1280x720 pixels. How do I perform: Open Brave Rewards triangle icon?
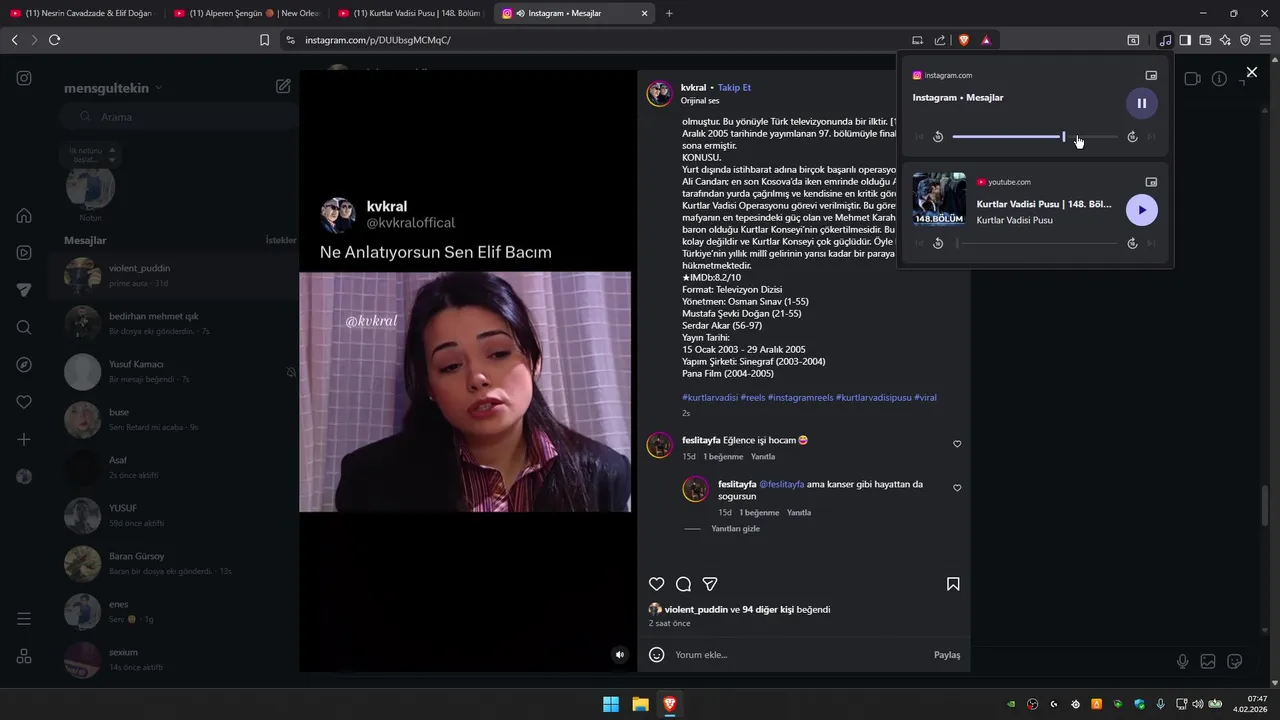click(986, 40)
